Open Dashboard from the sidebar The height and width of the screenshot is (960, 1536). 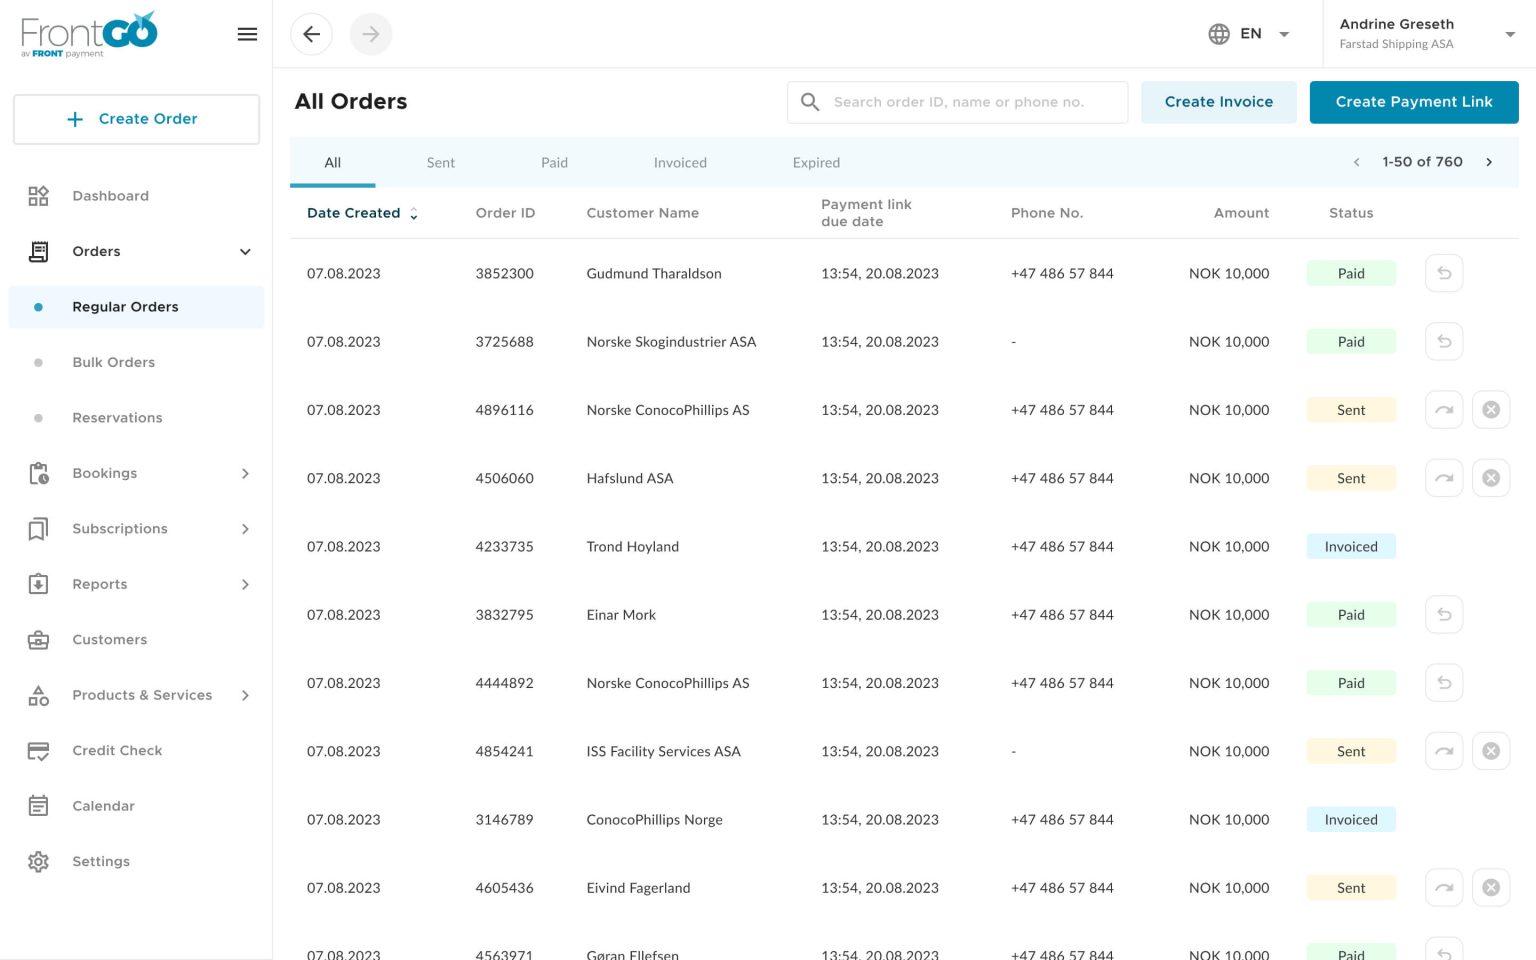point(110,196)
